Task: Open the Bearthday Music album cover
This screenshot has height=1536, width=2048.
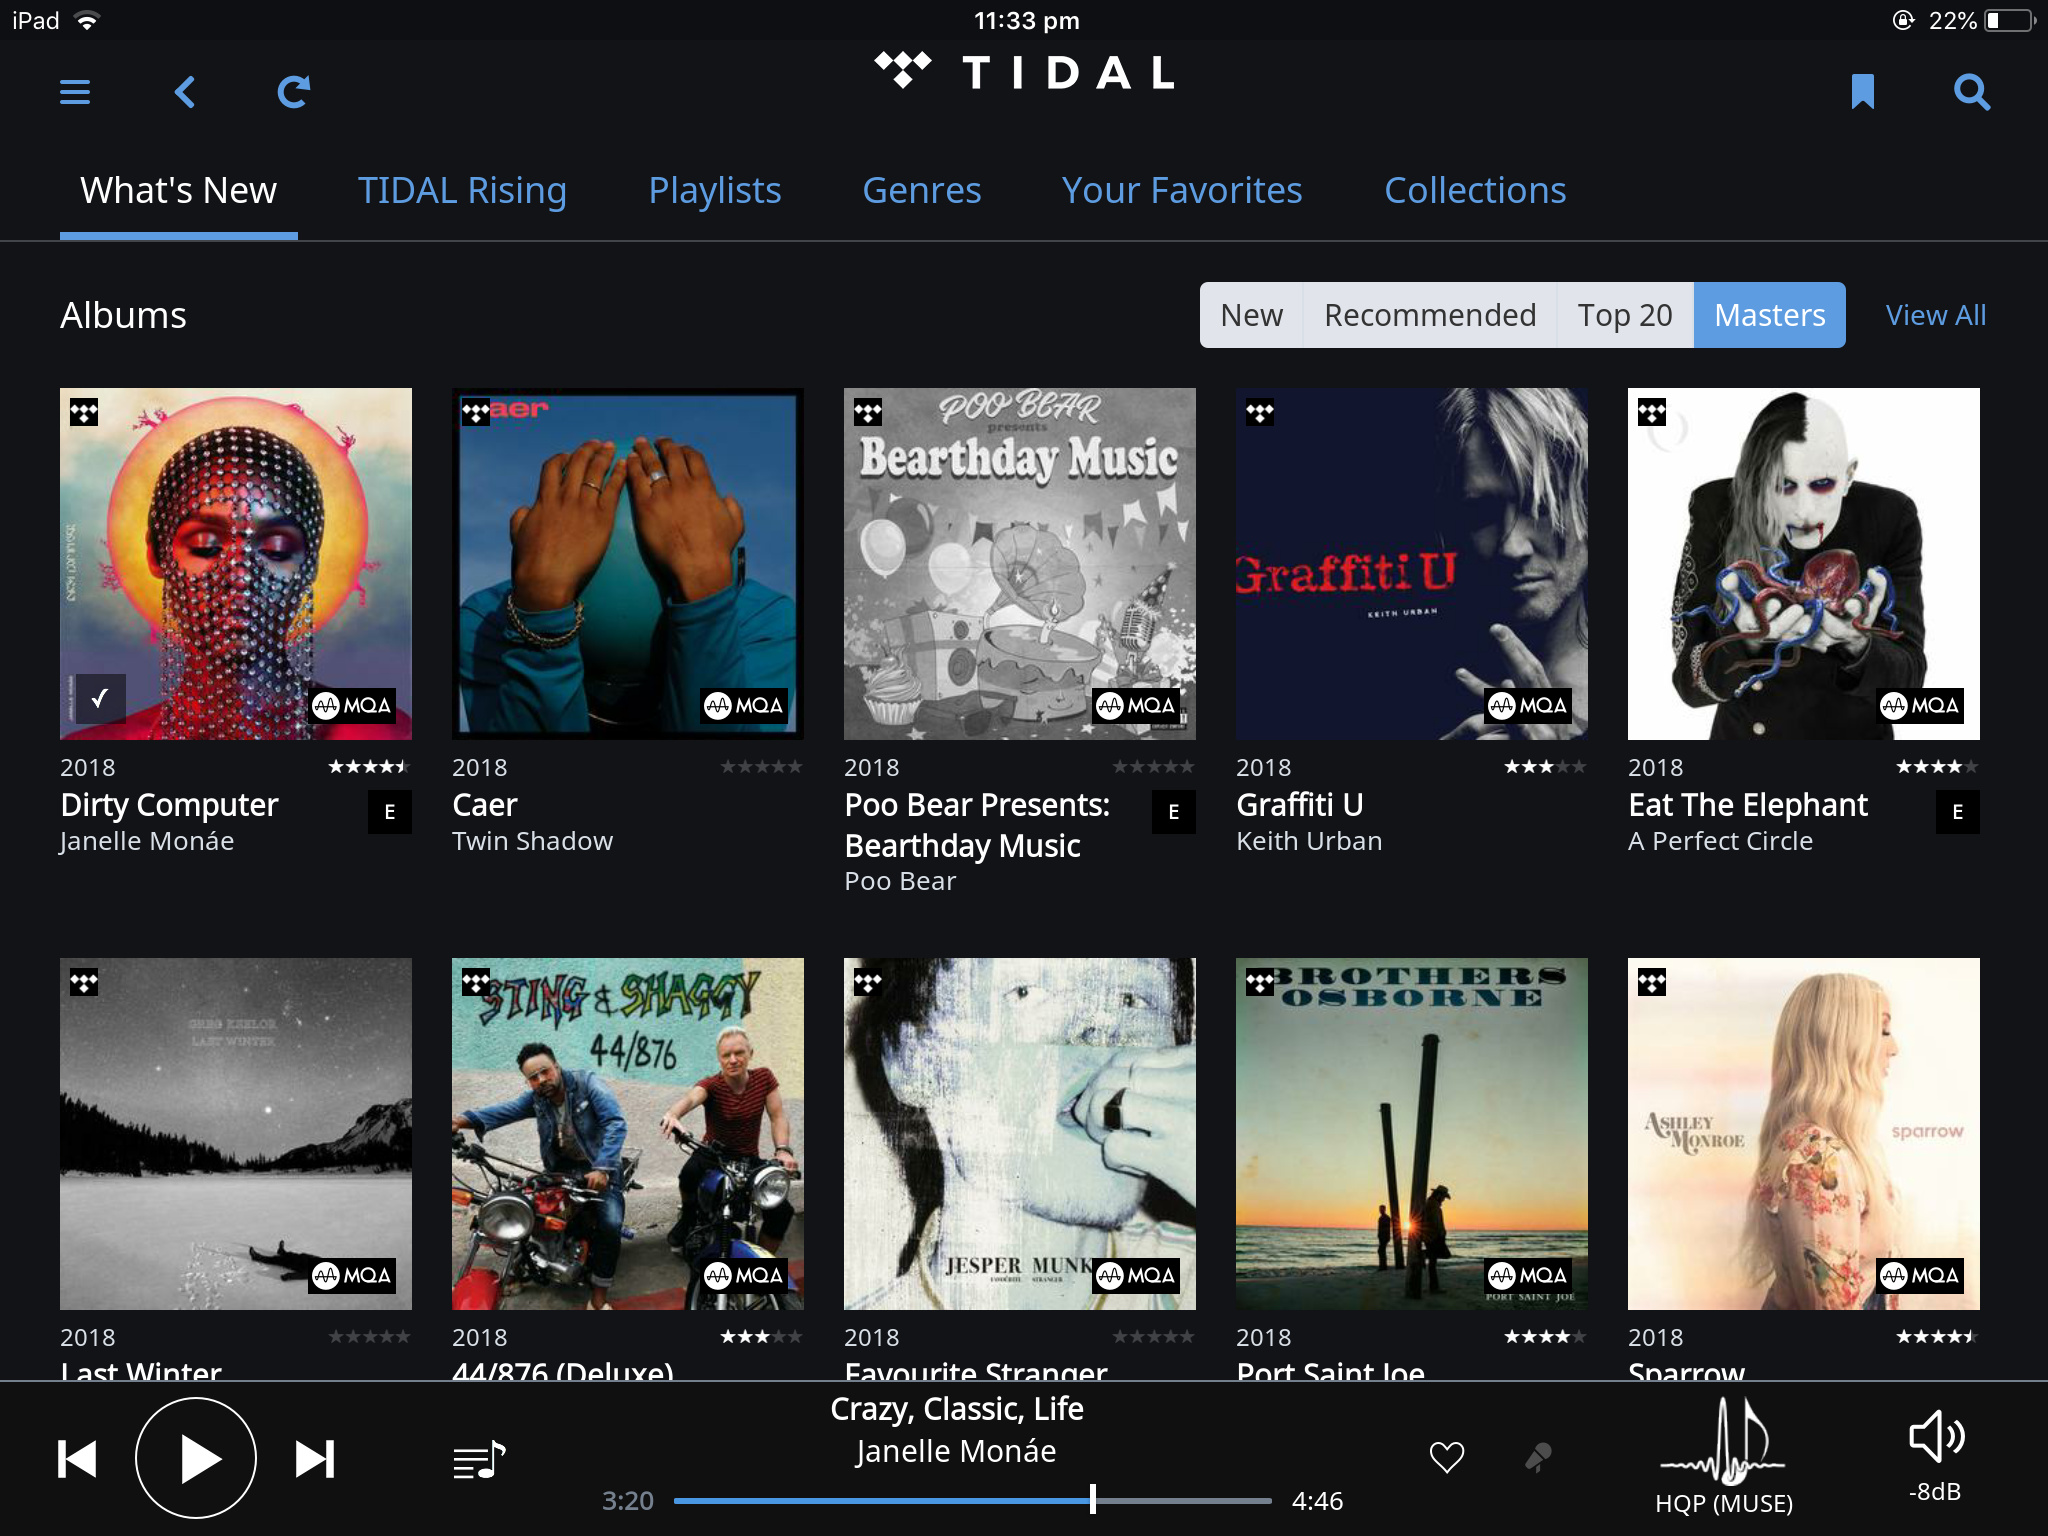Action: [x=1020, y=564]
